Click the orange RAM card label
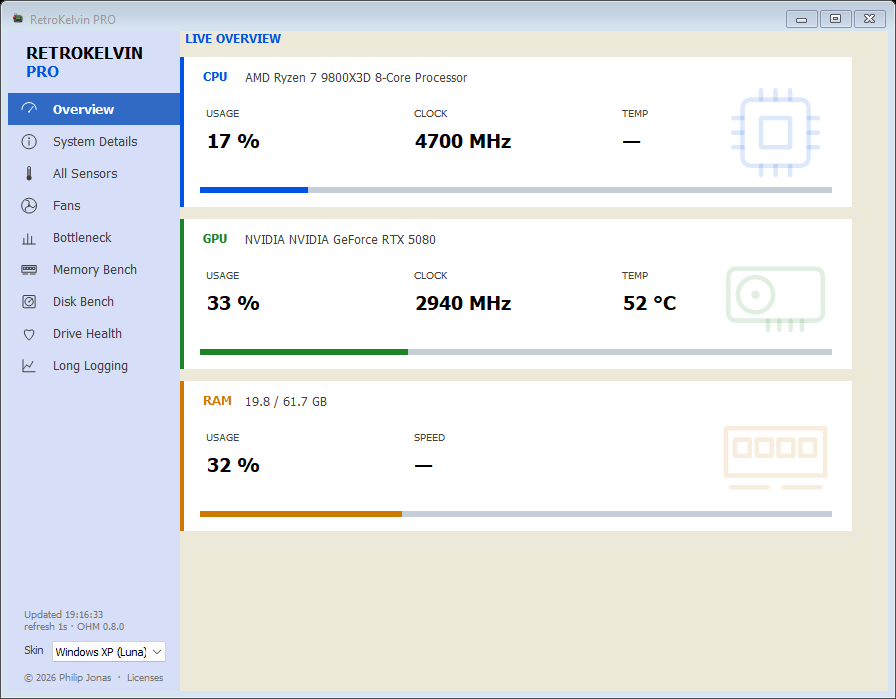This screenshot has height=699, width=896. click(x=217, y=401)
